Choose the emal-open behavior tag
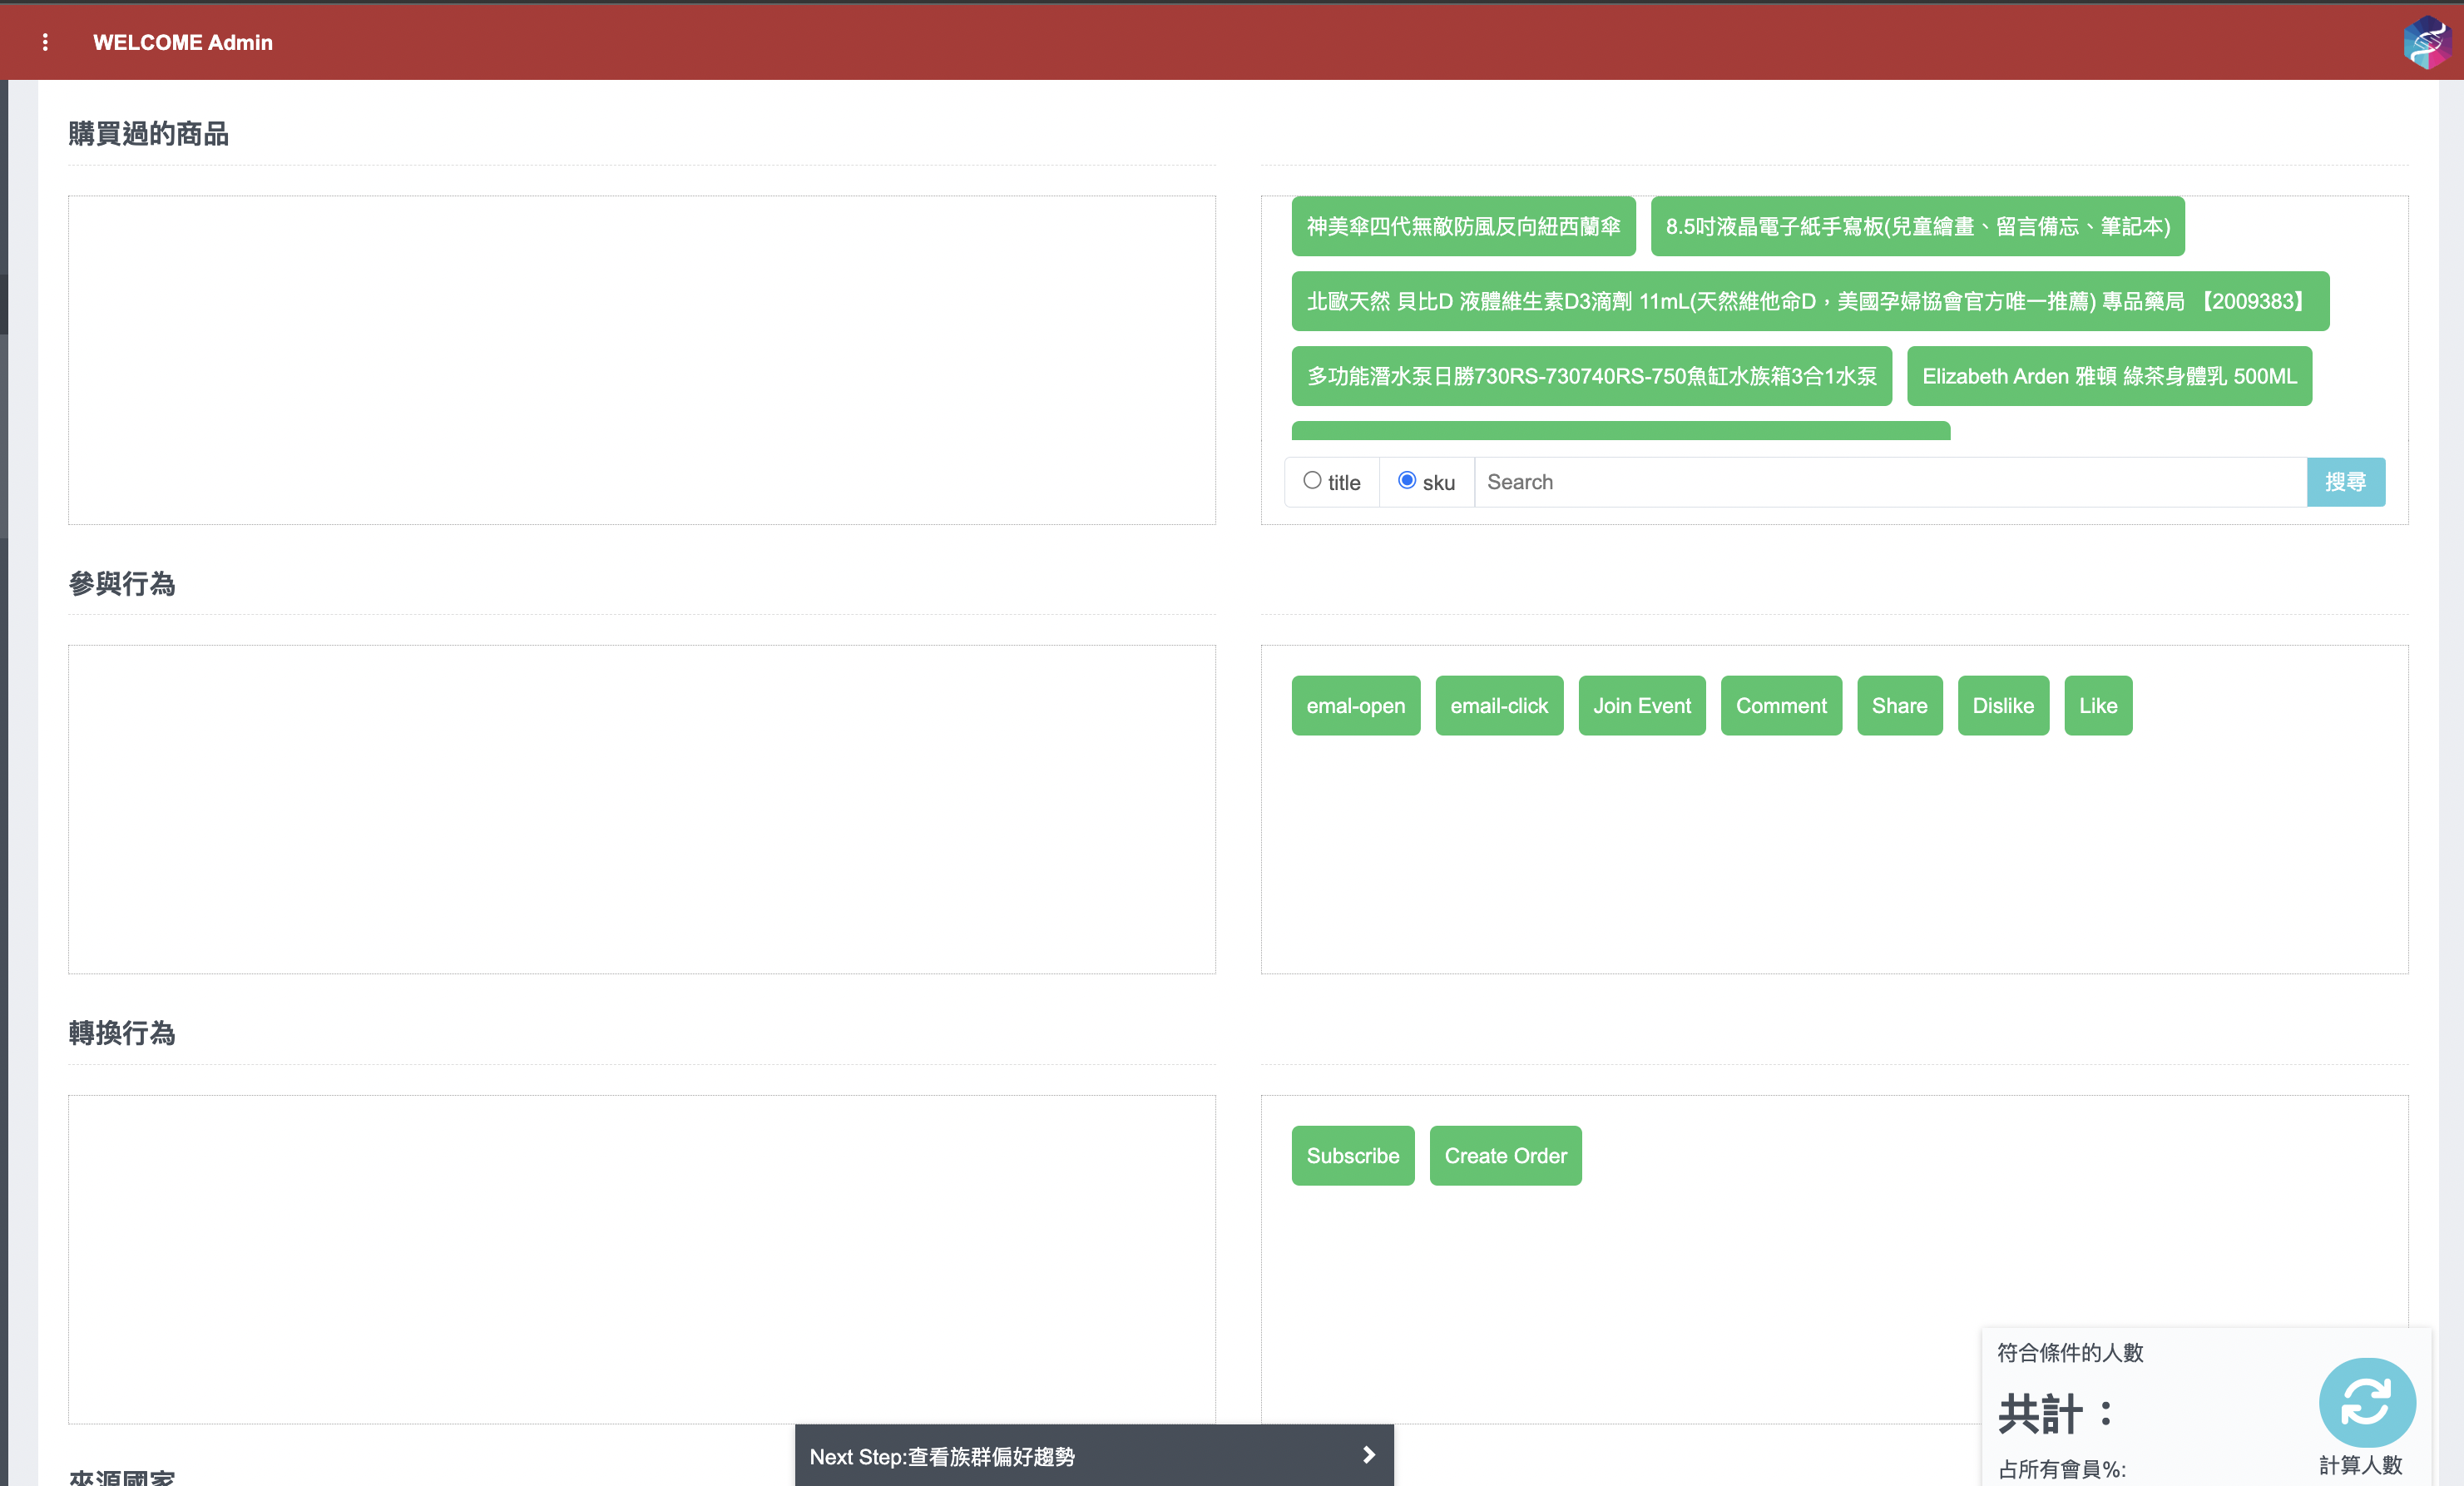The height and width of the screenshot is (1486, 2464). 1355,706
